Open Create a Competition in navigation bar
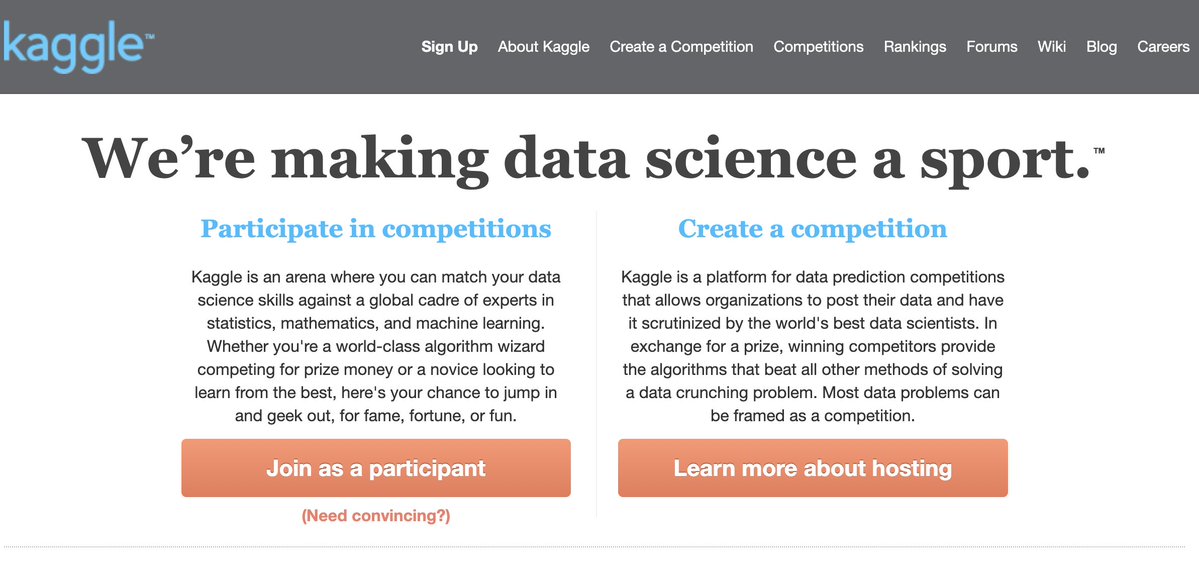This screenshot has height=573, width=1199. (681, 47)
